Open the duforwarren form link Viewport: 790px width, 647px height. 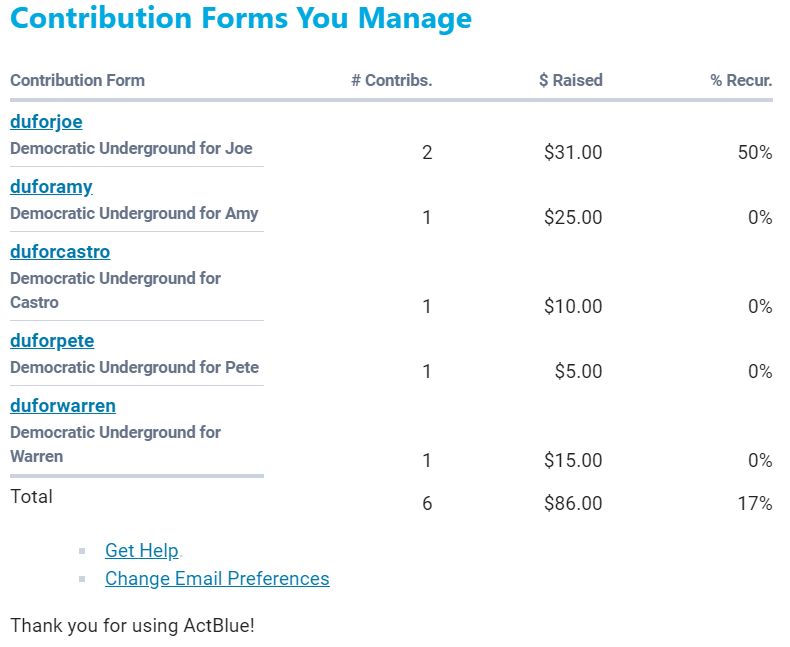pos(63,406)
